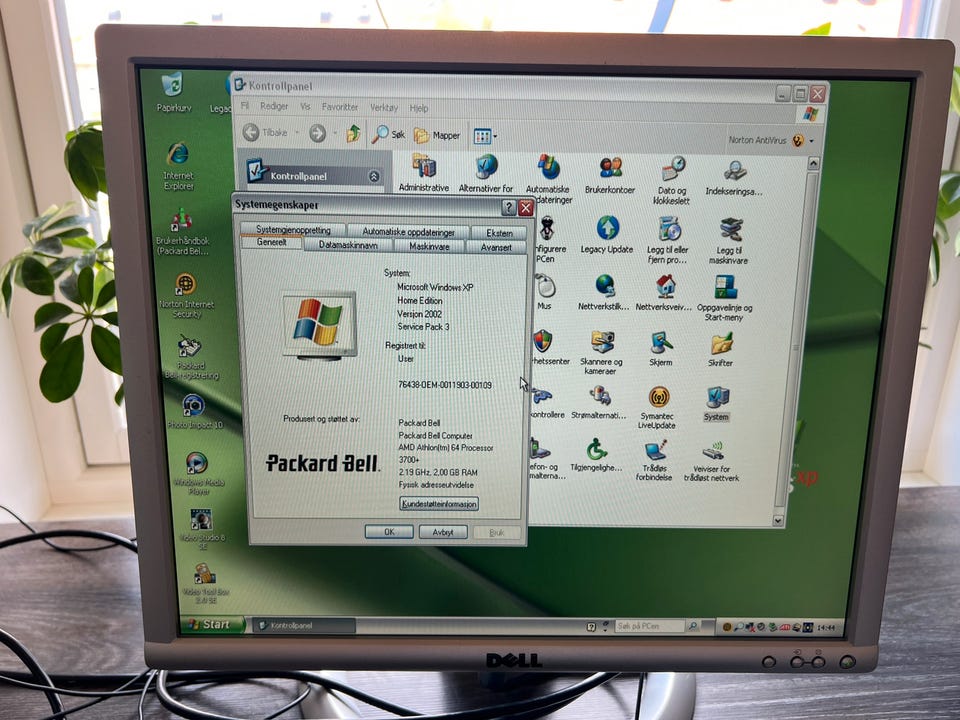960x720 pixels.
Task: Open the Verktøy menu
Action: [384, 107]
